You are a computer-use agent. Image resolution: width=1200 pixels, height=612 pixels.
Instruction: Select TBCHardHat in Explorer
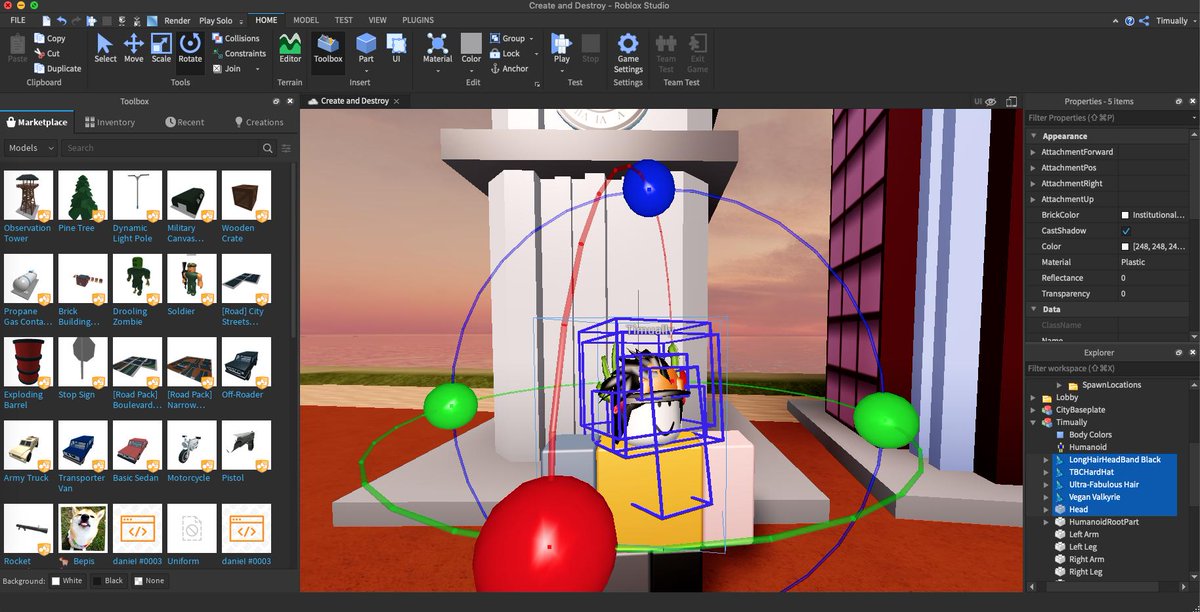click(1091, 472)
